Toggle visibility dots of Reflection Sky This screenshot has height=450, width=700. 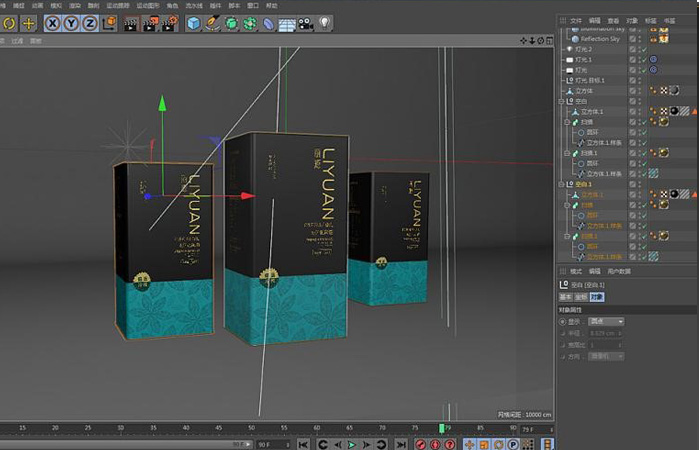click(633, 39)
